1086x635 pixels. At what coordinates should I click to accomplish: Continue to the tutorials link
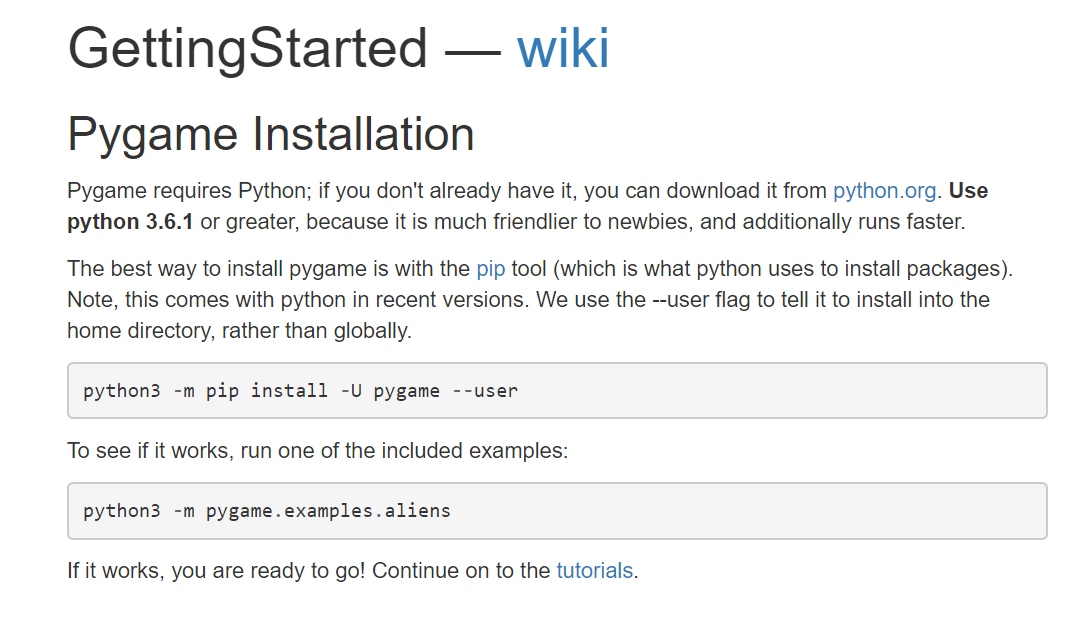pyautogui.click(x=594, y=571)
